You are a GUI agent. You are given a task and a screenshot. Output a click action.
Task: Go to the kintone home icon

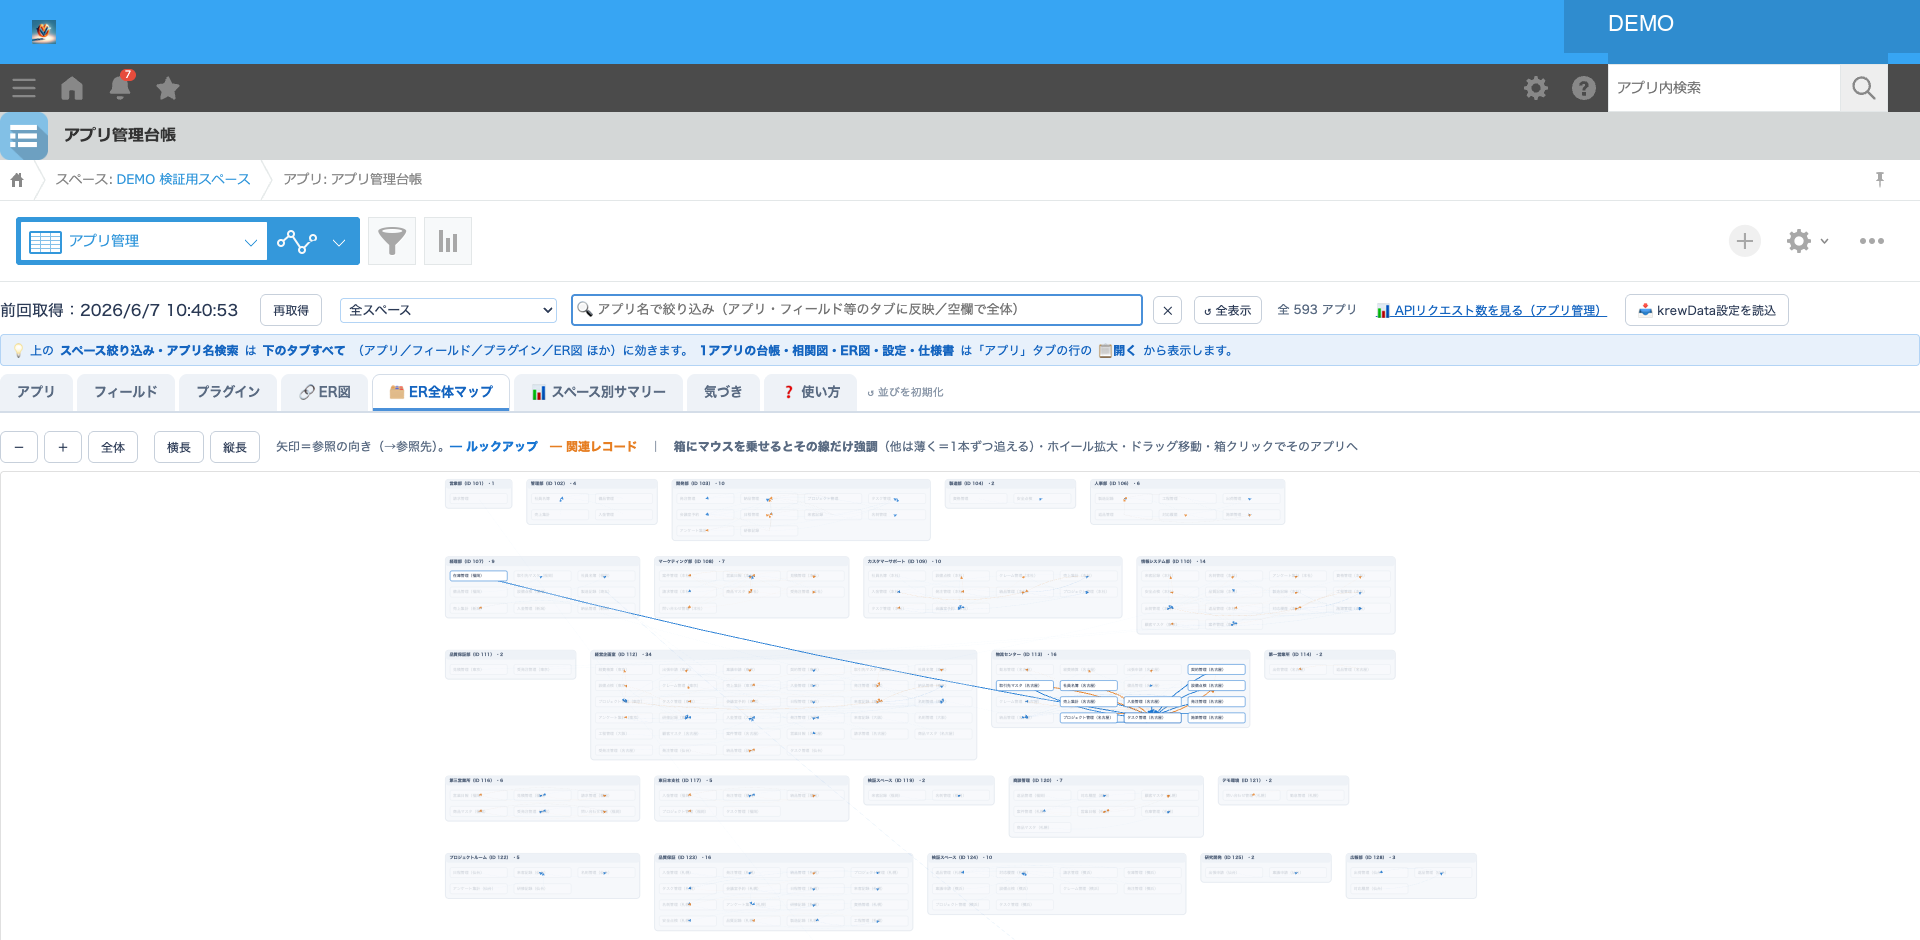pyautogui.click(x=72, y=88)
